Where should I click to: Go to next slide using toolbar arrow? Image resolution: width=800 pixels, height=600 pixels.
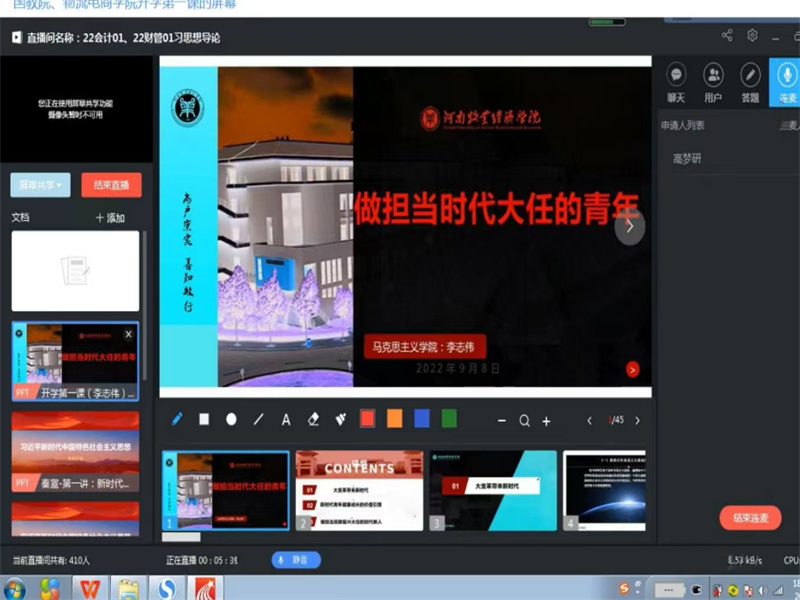(637, 421)
